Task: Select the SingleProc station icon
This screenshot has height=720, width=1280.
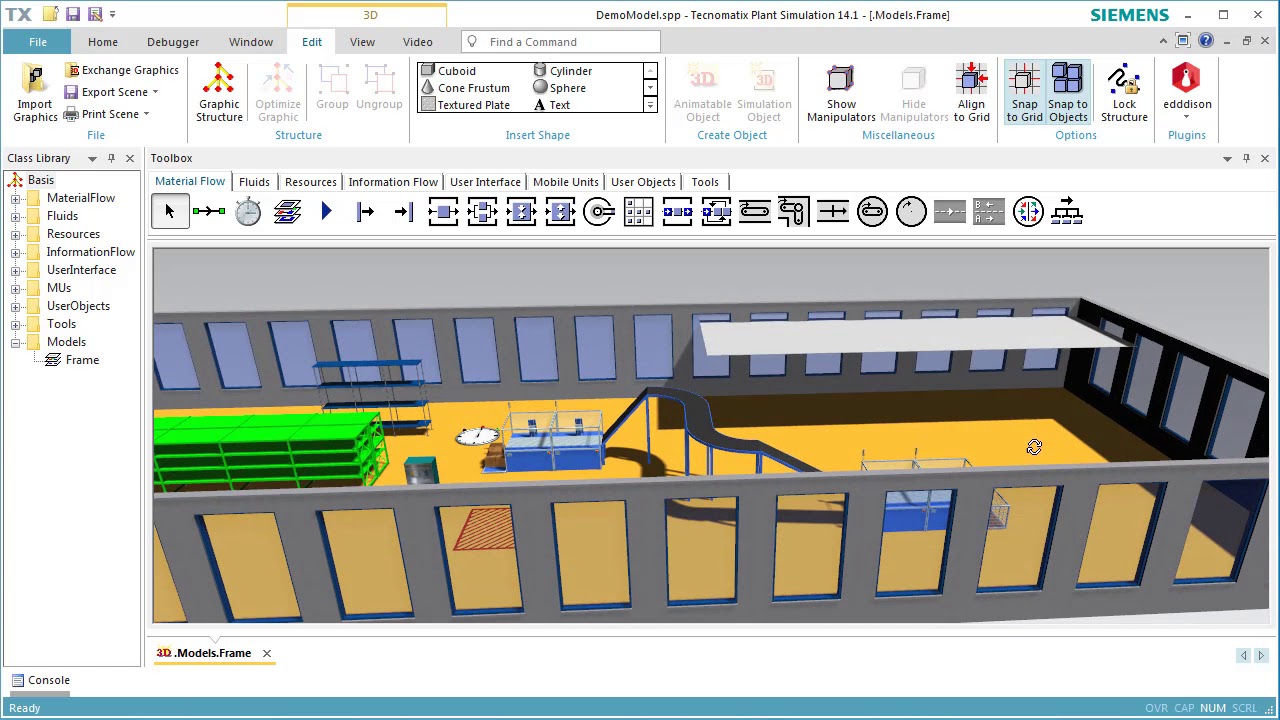Action: pos(443,211)
